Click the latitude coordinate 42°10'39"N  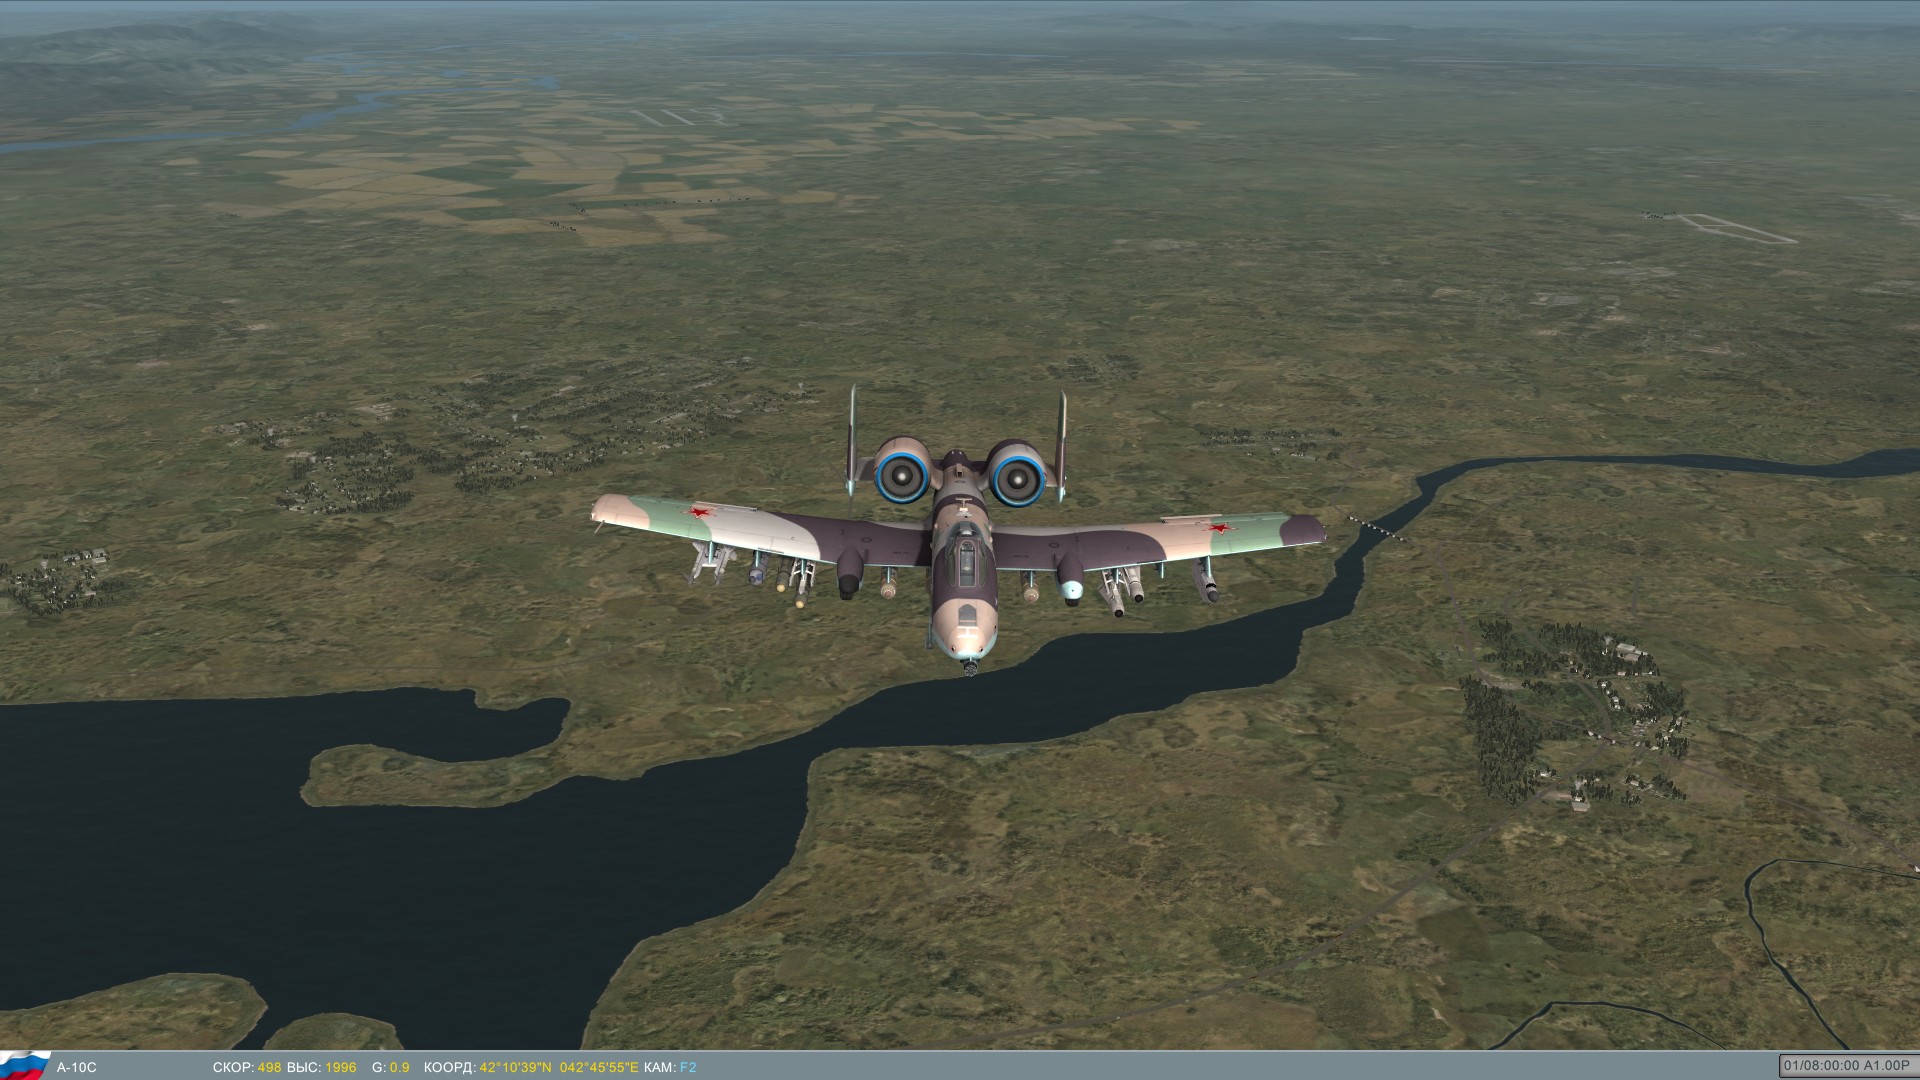coord(515,1067)
